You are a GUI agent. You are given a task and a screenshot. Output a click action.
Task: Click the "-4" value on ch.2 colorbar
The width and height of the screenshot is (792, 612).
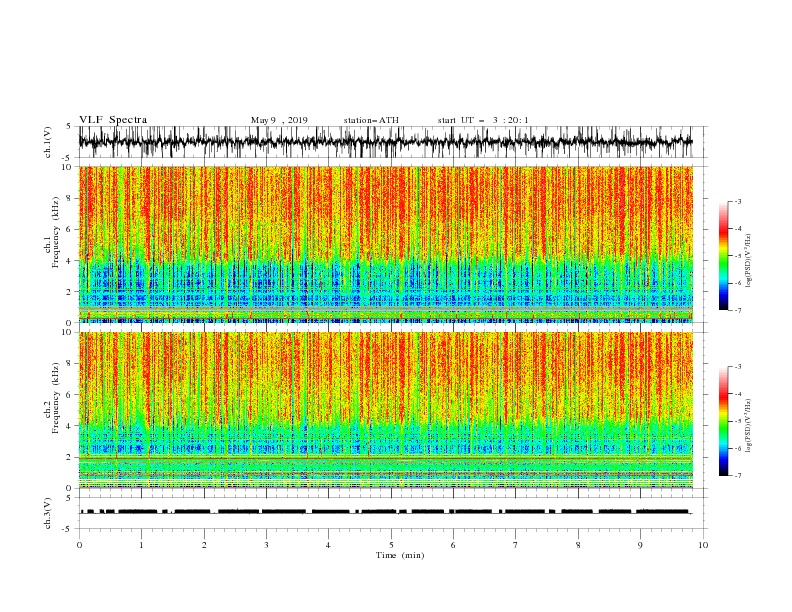(738, 394)
